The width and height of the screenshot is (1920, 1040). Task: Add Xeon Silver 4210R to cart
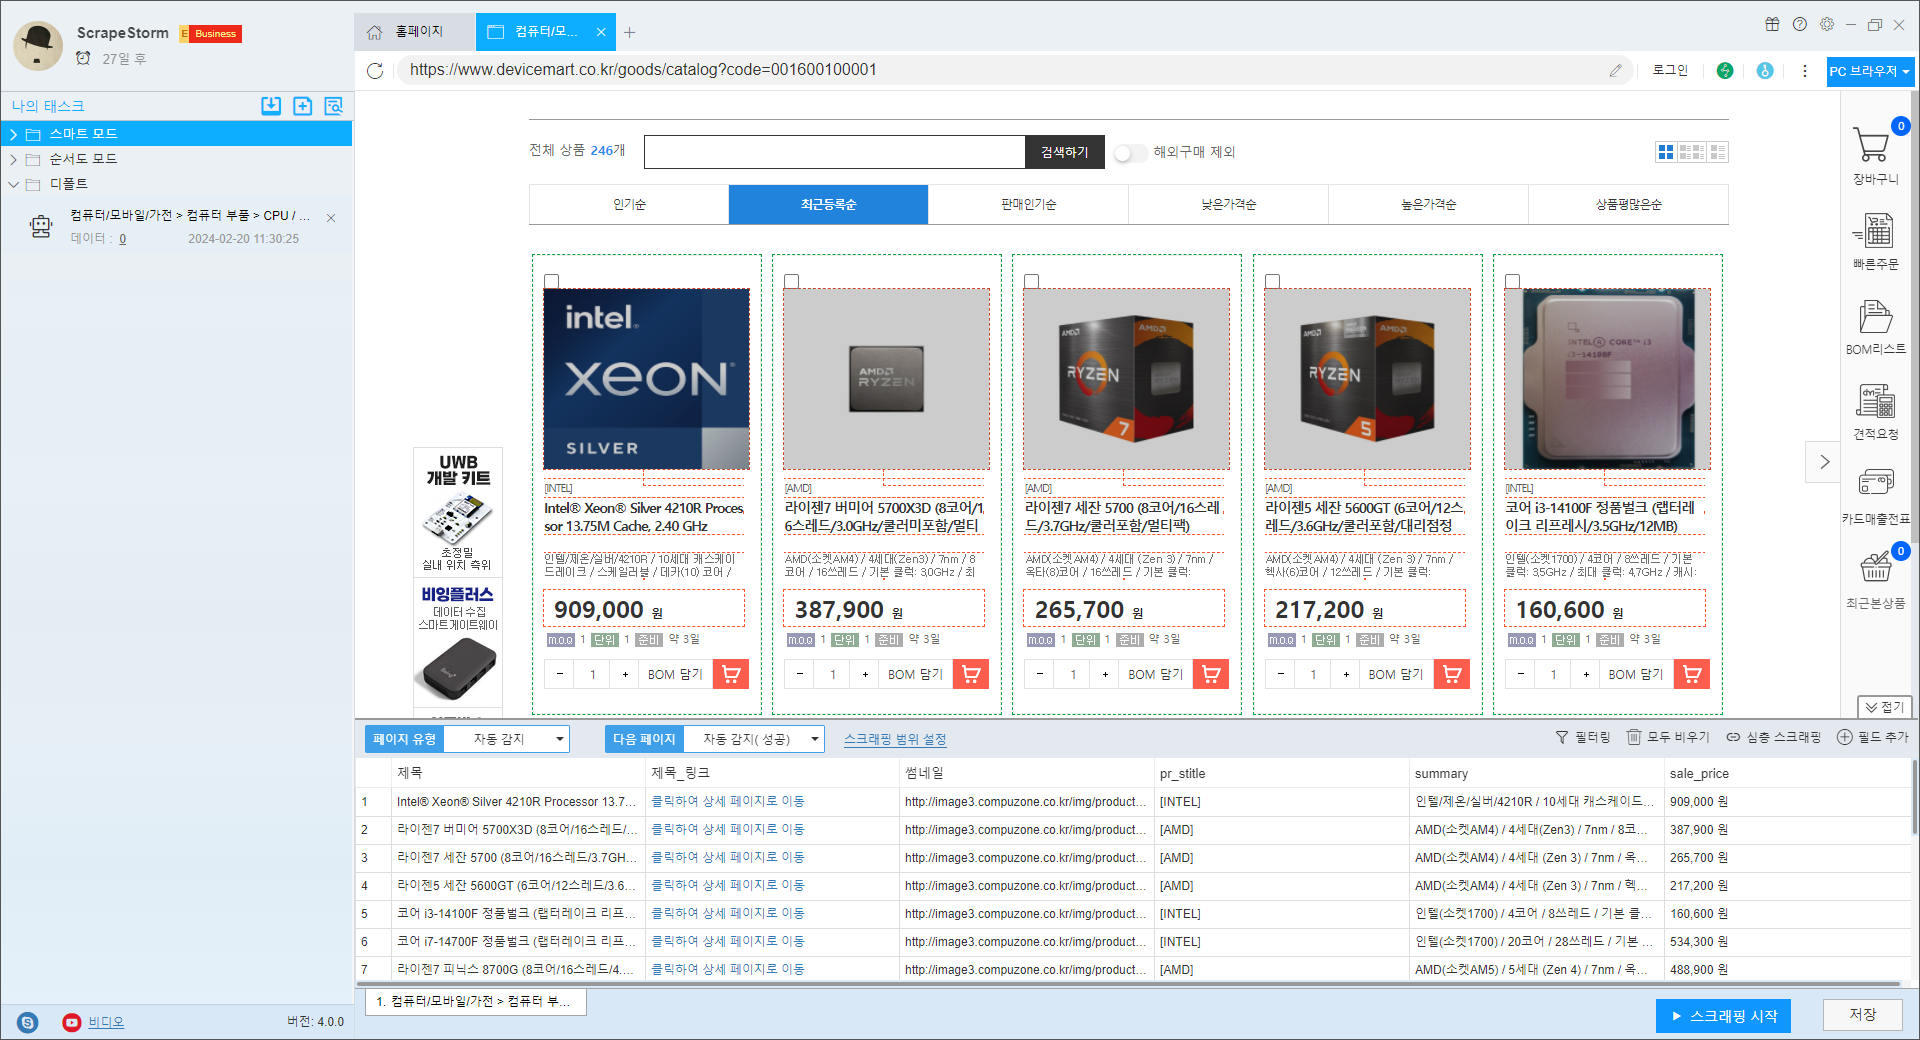click(731, 674)
